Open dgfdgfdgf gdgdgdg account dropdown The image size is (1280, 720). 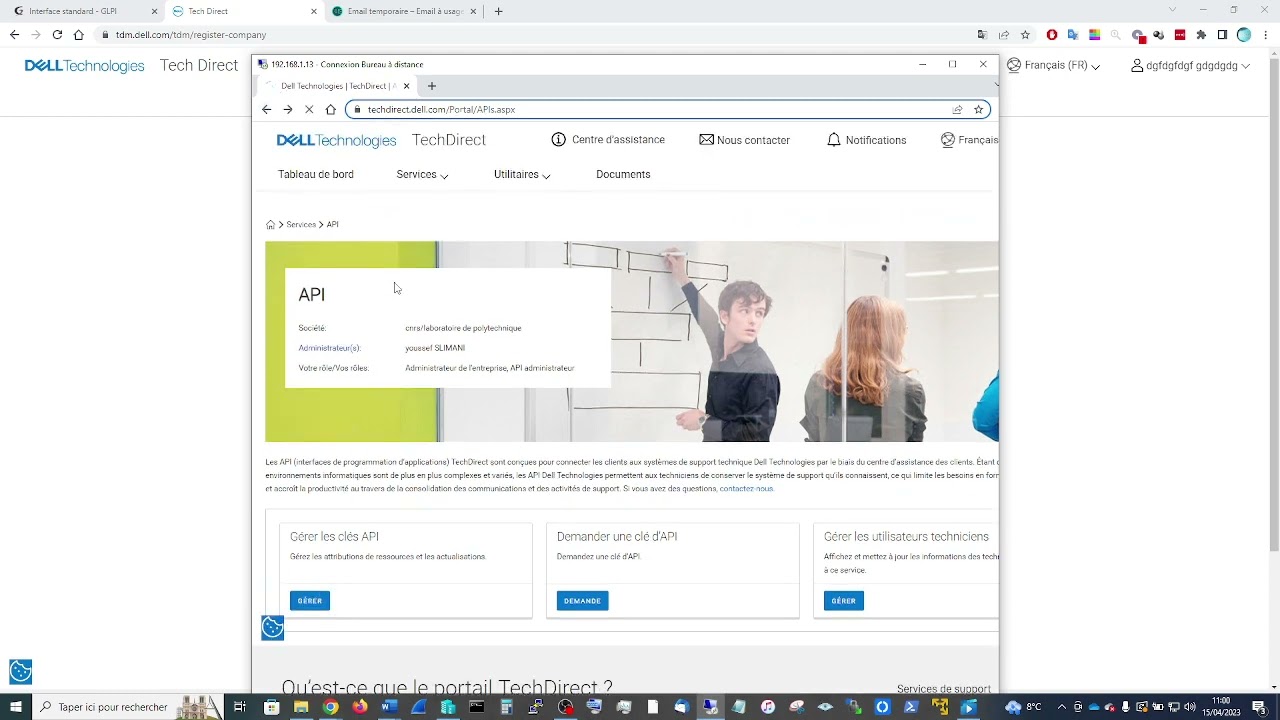[1190, 65]
